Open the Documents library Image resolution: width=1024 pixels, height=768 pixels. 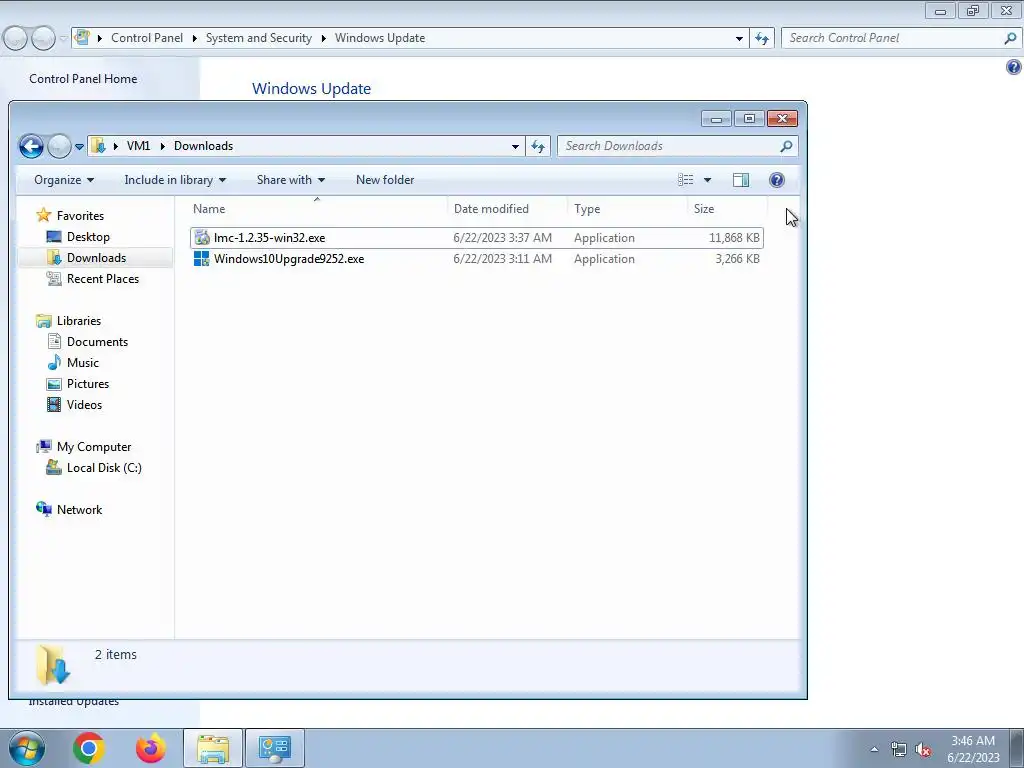click(x=97, y=342)
